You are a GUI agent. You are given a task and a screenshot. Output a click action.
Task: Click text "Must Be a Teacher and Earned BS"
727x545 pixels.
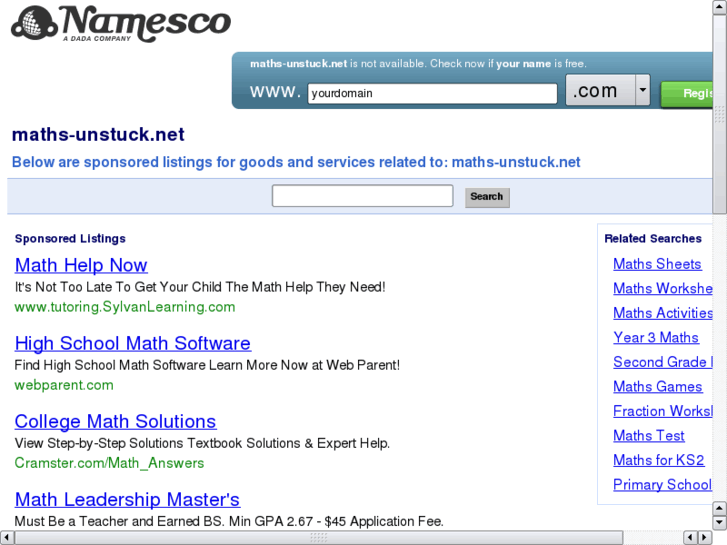click(x=119, y=521)
